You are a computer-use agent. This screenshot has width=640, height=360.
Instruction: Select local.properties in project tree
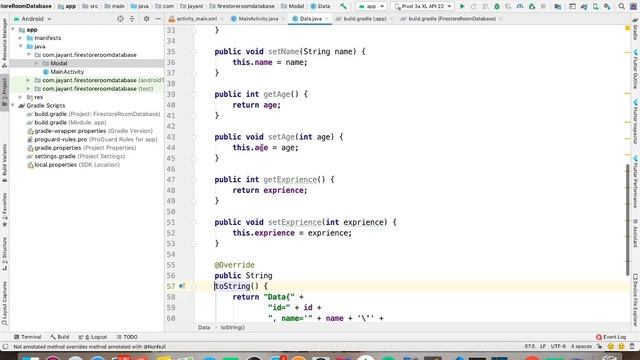coord(56,165)
